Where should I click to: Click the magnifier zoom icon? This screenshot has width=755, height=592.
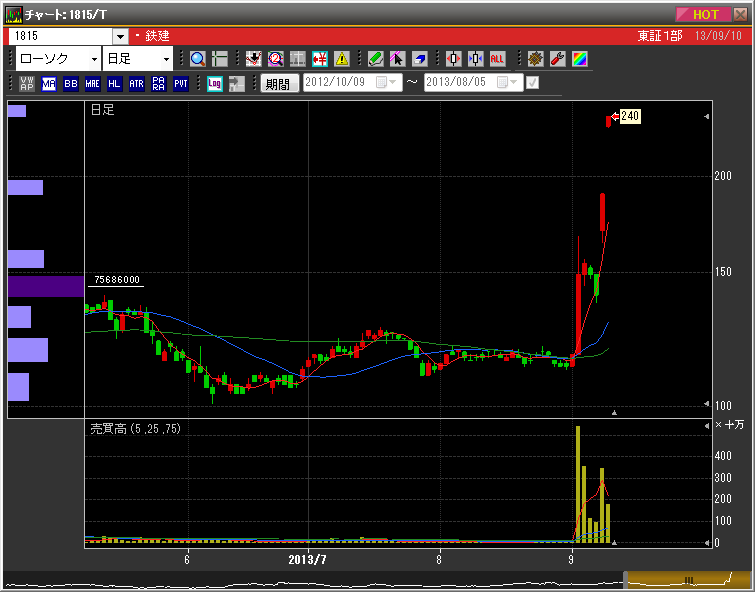198,59
